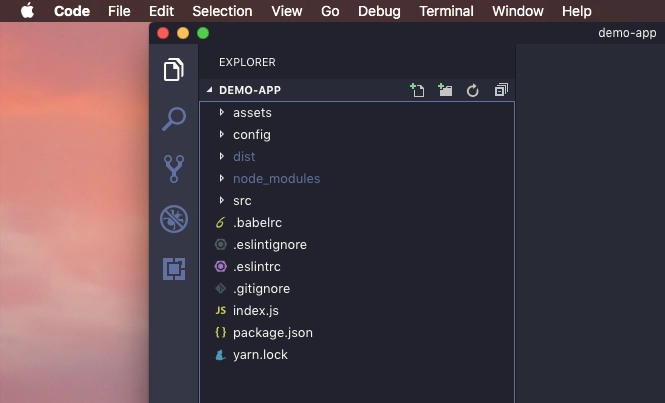The image size is (665, 403).
Task: Click the red close window button
Action: (x=163, y=33)
